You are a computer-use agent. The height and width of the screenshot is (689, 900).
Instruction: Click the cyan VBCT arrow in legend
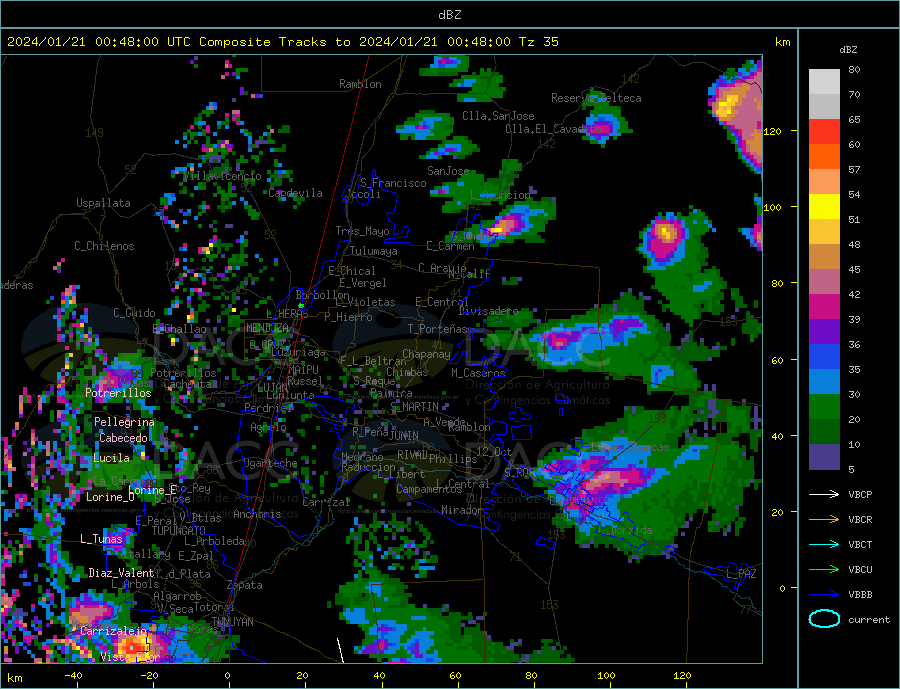(x=824, y=544)
